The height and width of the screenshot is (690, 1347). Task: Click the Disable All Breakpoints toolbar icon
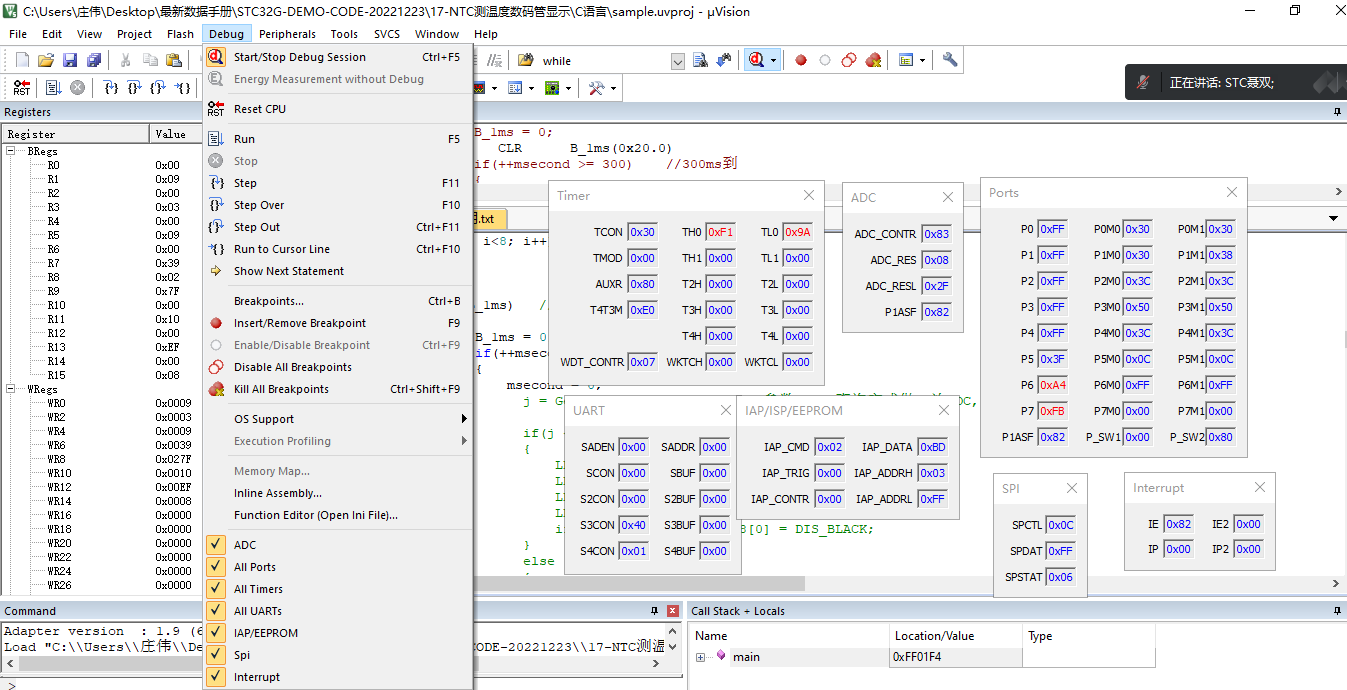click(849, 60)
